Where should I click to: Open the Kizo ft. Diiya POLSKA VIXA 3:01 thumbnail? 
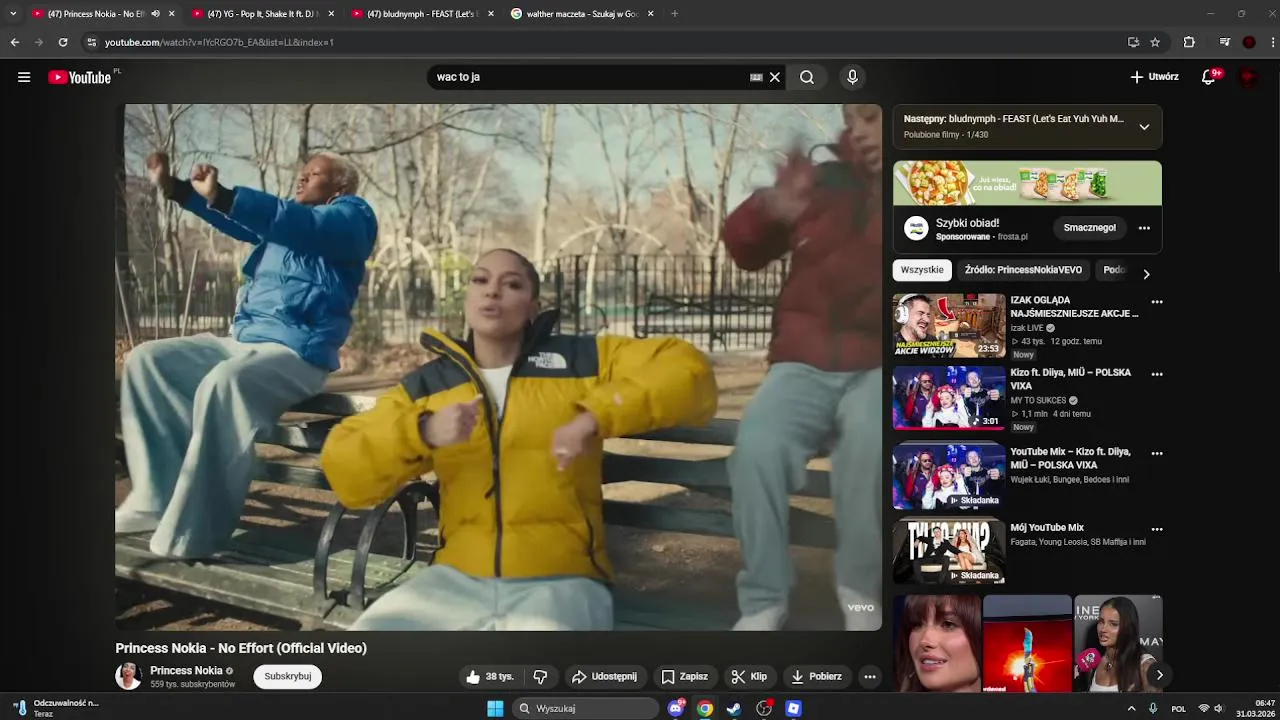pyautogui.click(x=949, y=397)
